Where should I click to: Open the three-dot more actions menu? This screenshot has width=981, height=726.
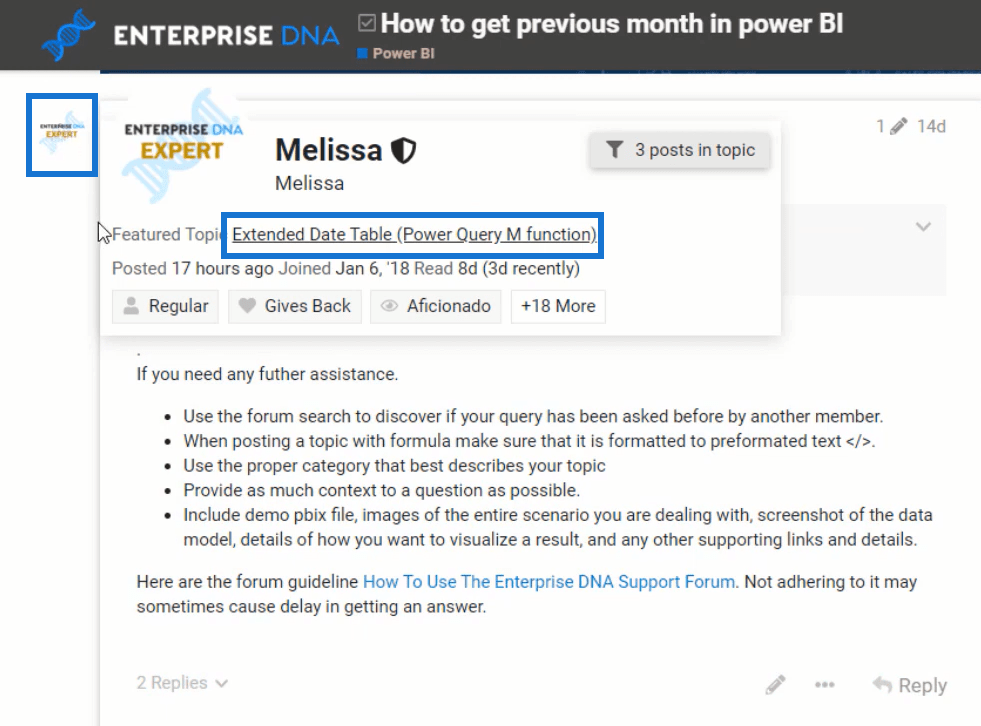click(x=825, y=685)
